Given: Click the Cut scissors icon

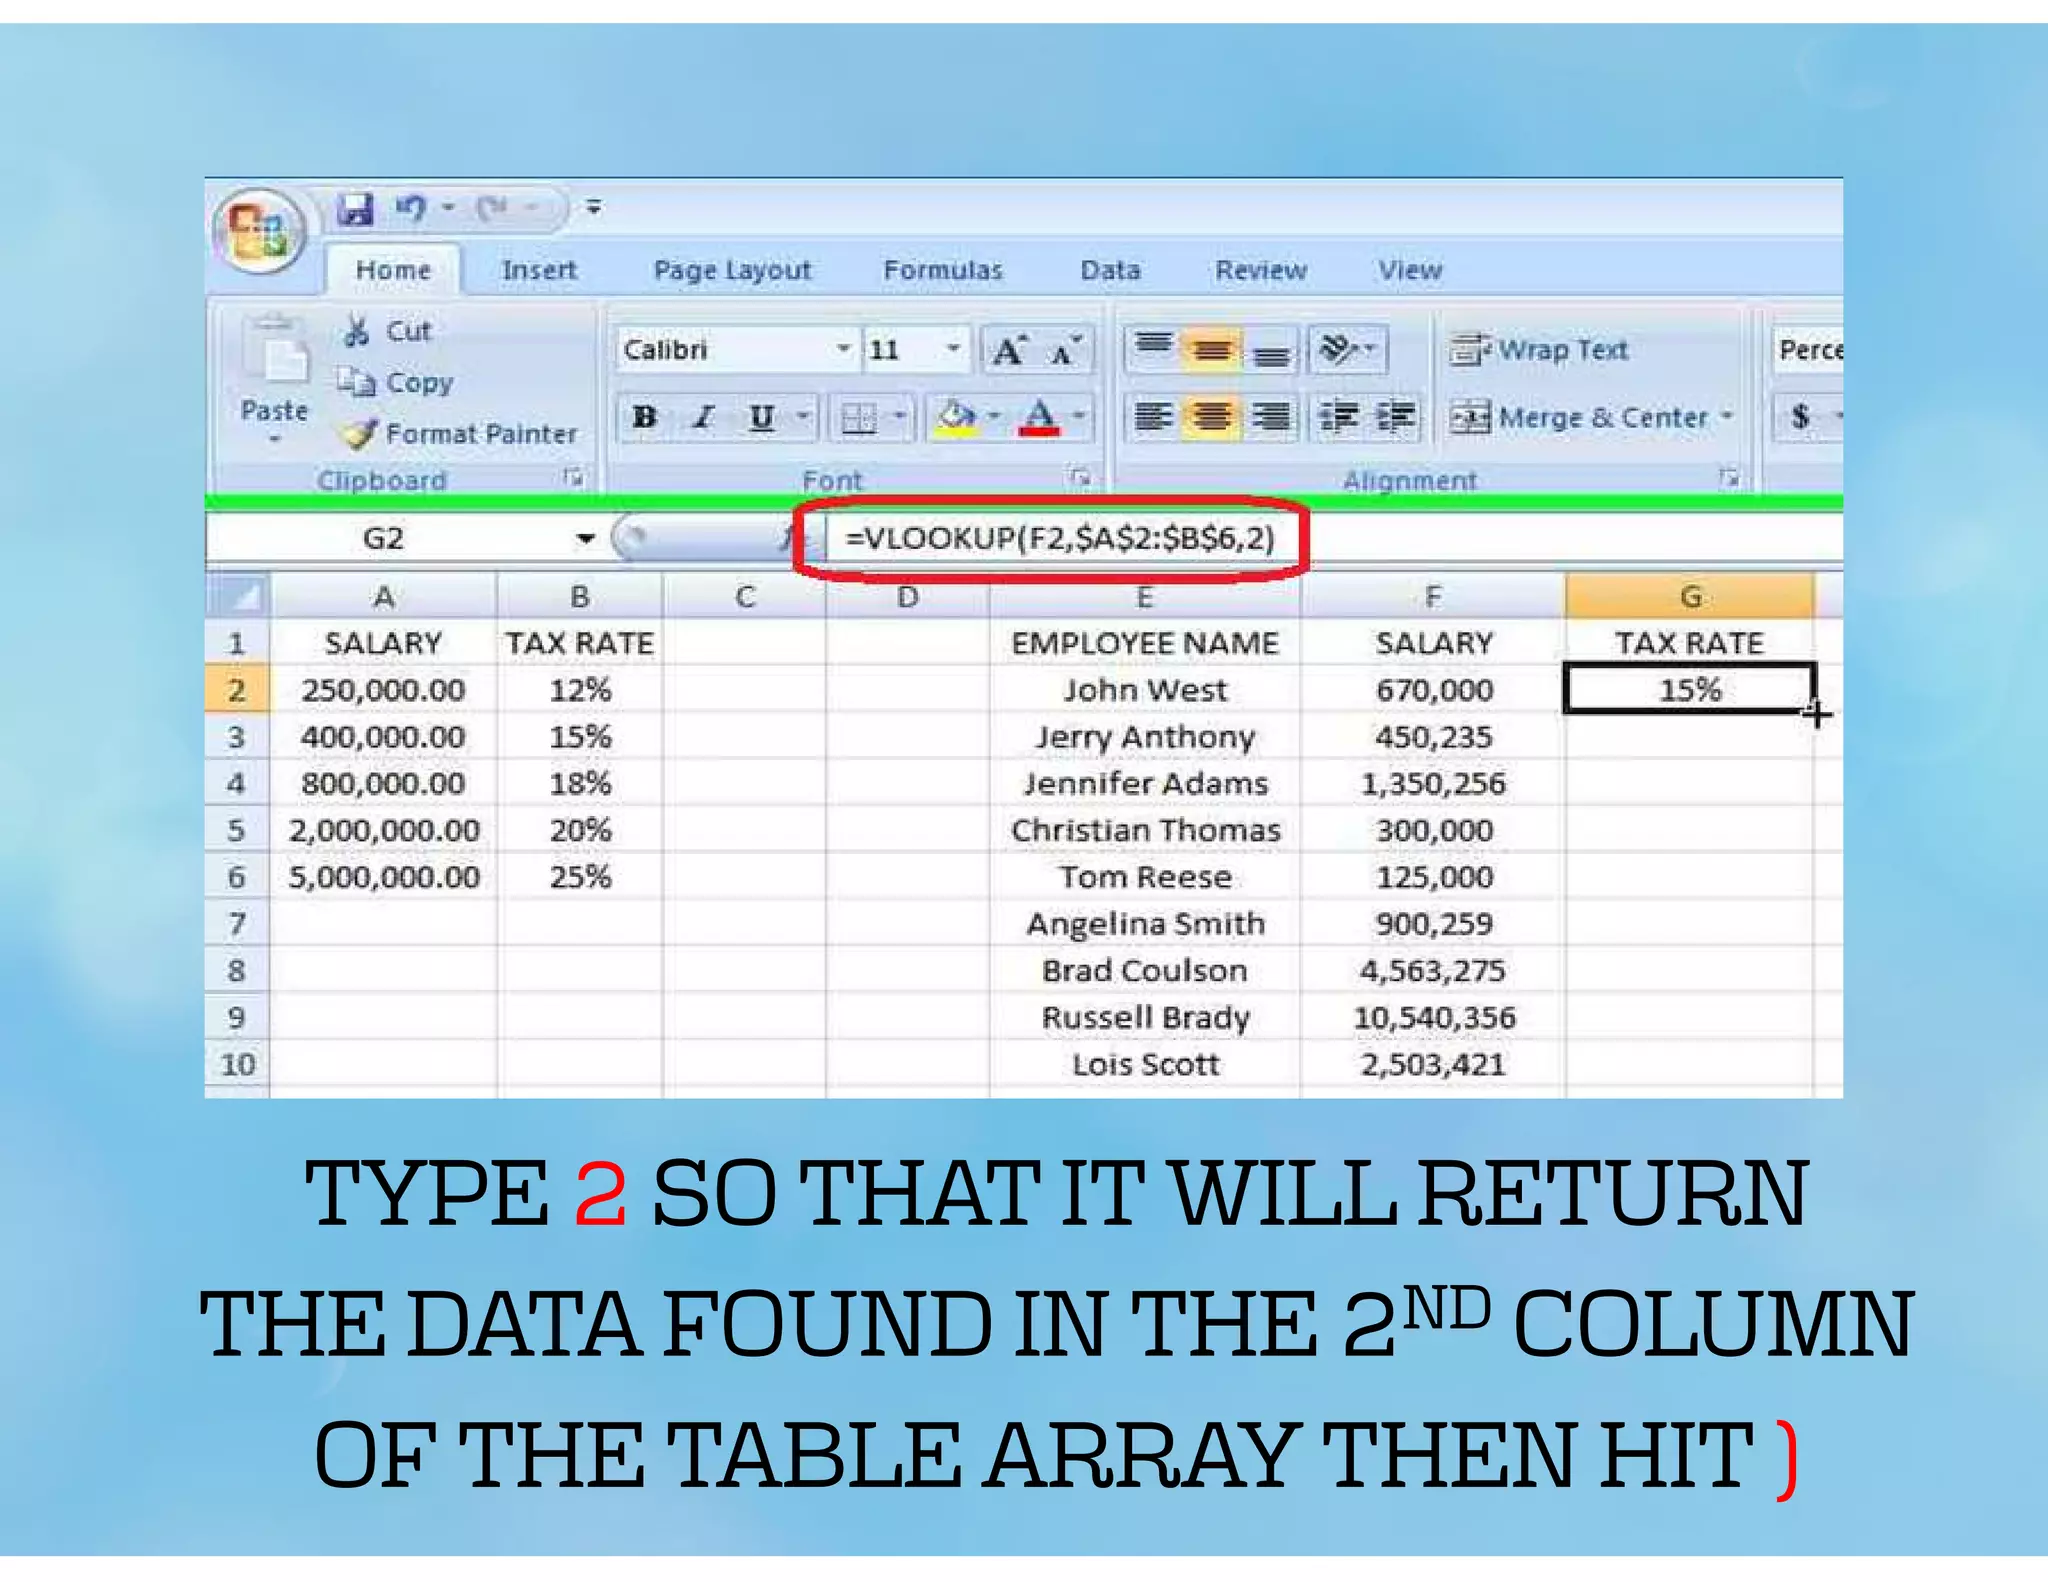Looking at the screenshot, I should pyautogui.click(x=357, y=331).
